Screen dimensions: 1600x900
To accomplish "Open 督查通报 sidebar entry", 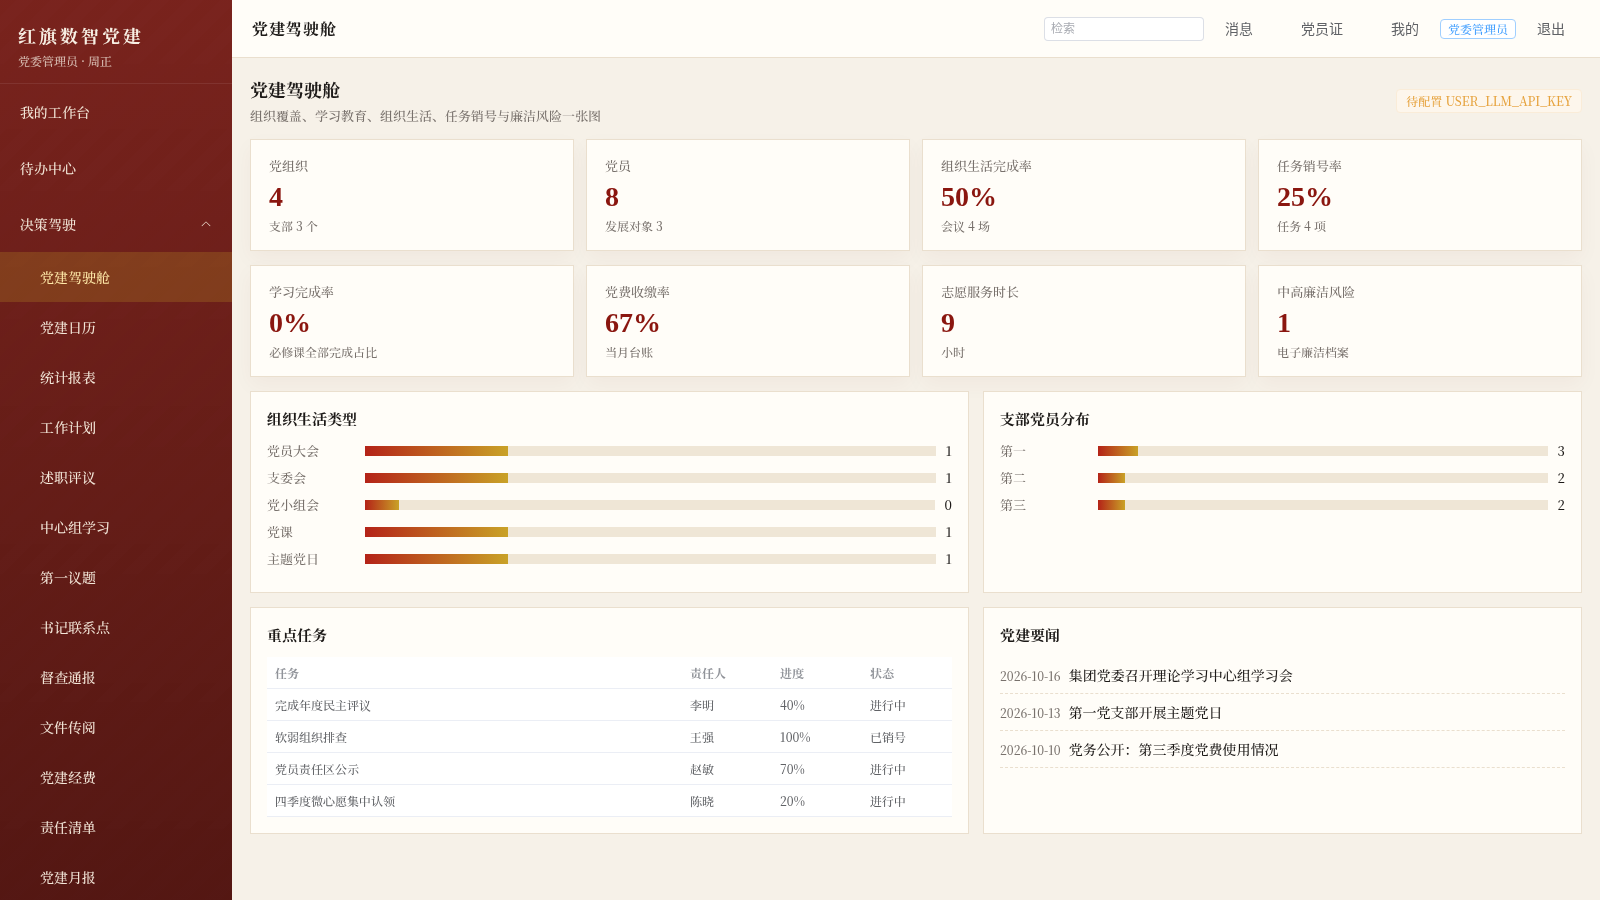I will pos(116,677).
